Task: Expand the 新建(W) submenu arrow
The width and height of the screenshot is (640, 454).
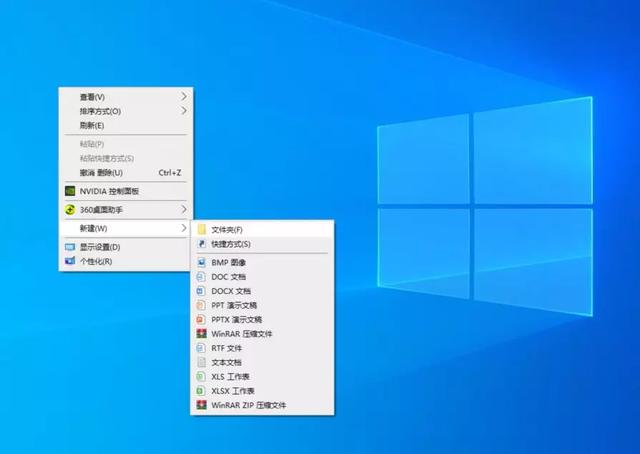Action: (x=184, y=229)
